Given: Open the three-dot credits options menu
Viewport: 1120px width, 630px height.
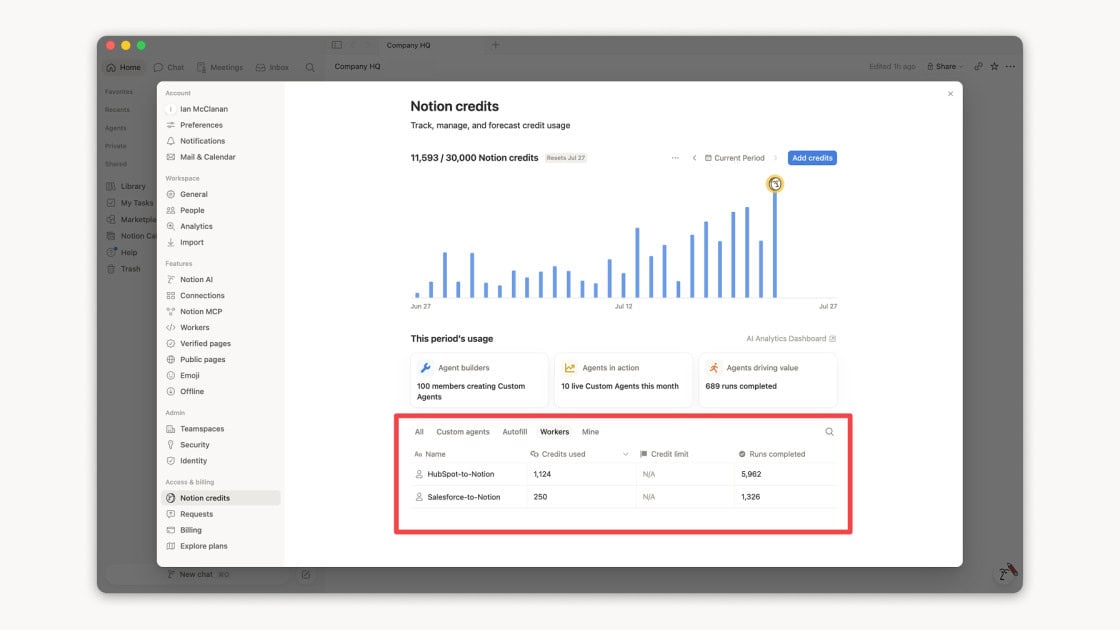Looking at the screenshot, I should 675,158.
